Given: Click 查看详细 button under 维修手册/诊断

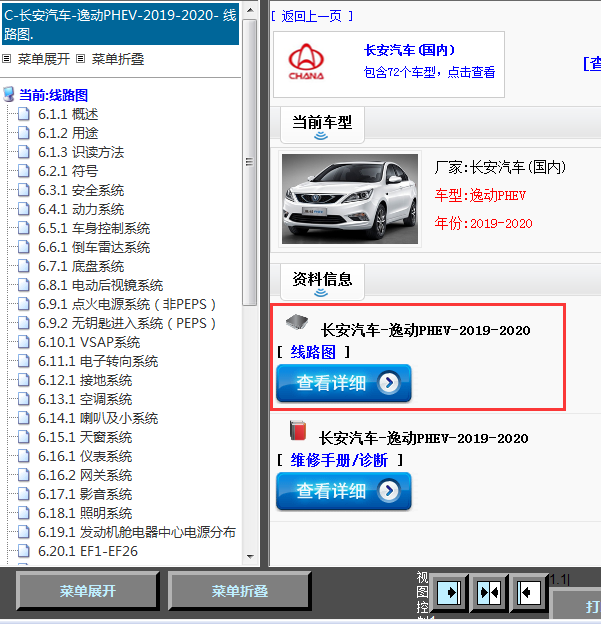Looking at the screenshot, I should coord(344,491).
